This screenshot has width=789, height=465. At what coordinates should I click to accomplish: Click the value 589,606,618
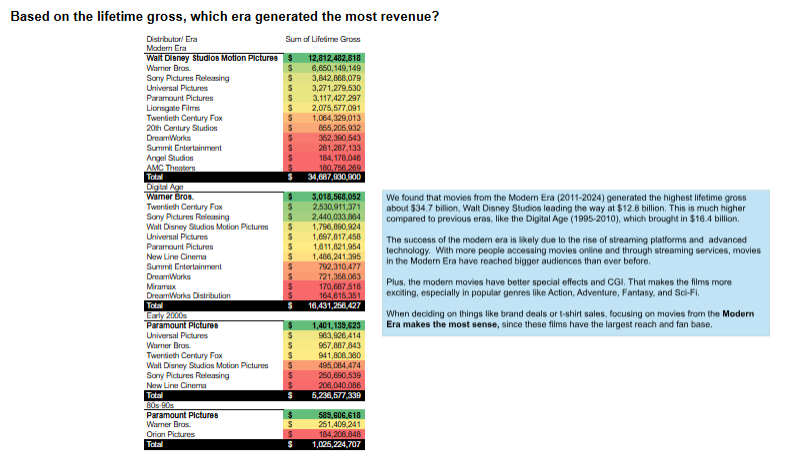coord(339,415)
